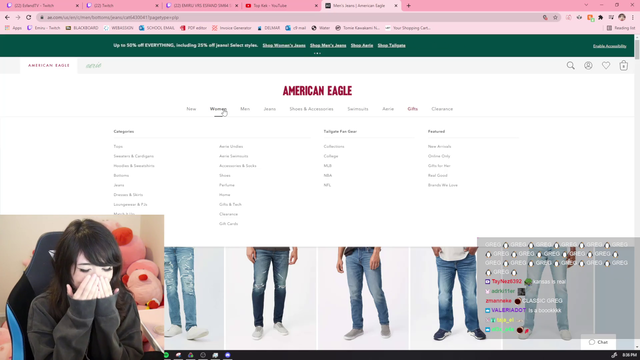The image size is (640, 360).
Task: Expand the Shoes & Accessories menu
Action: pos(311,109)
